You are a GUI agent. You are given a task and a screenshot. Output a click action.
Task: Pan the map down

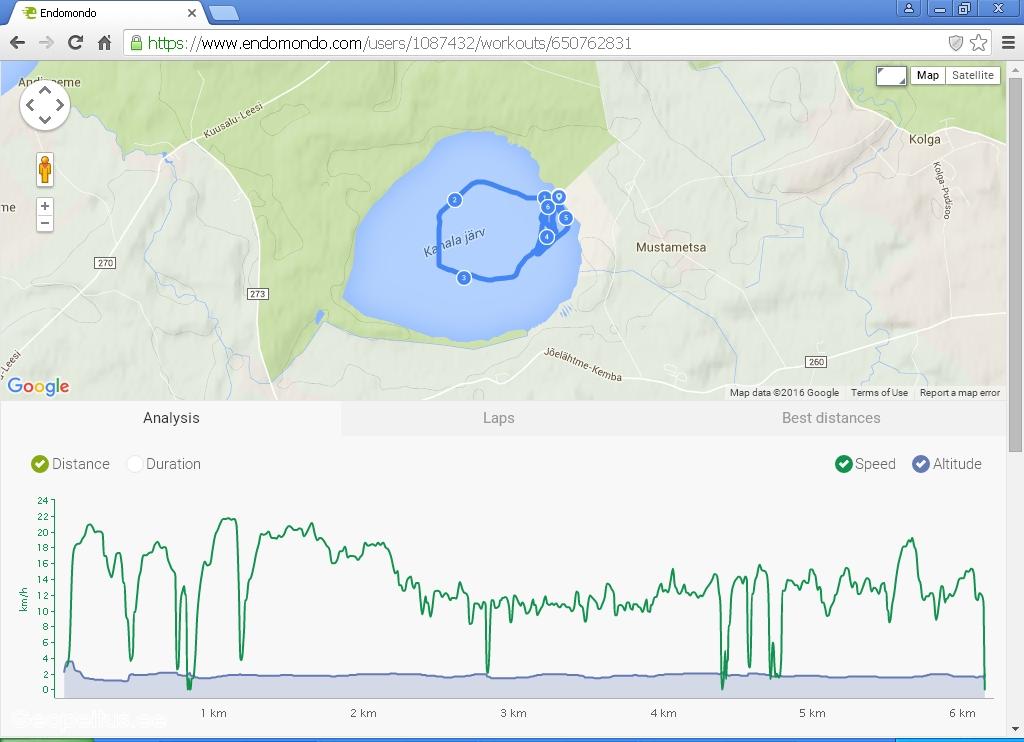tap(45, 120)
